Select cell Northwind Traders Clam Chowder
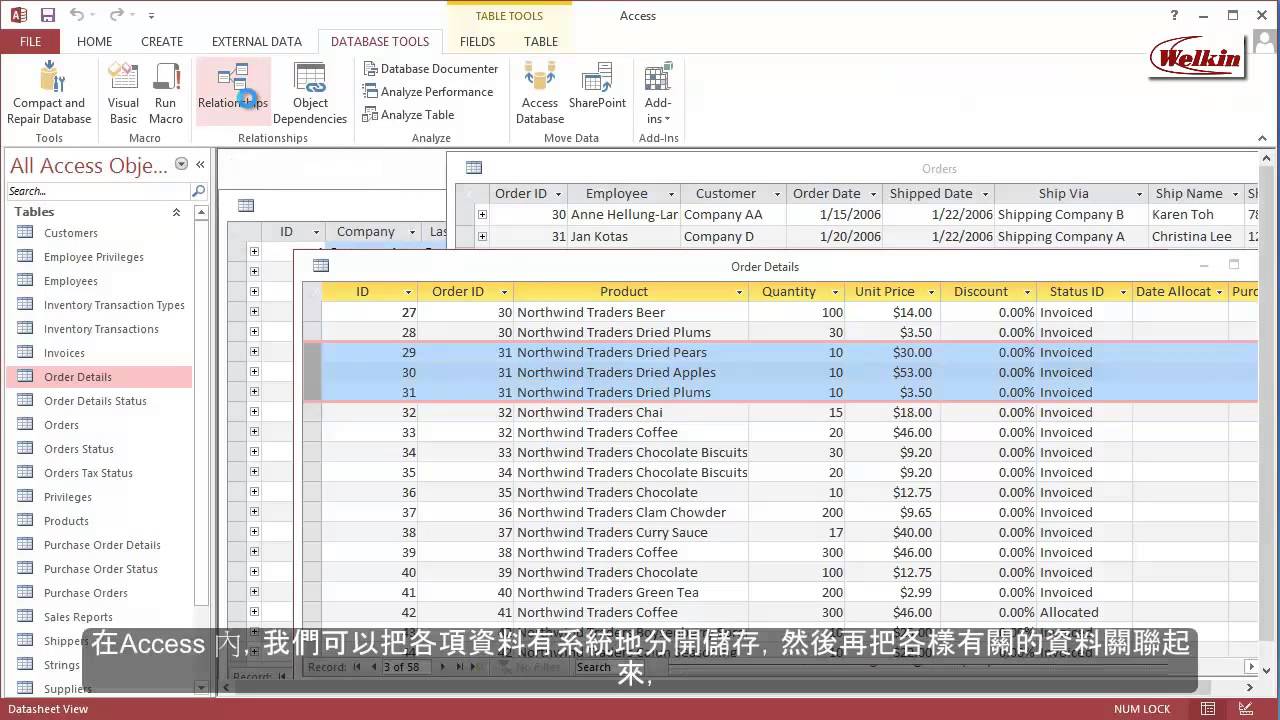 click(631, 512)
